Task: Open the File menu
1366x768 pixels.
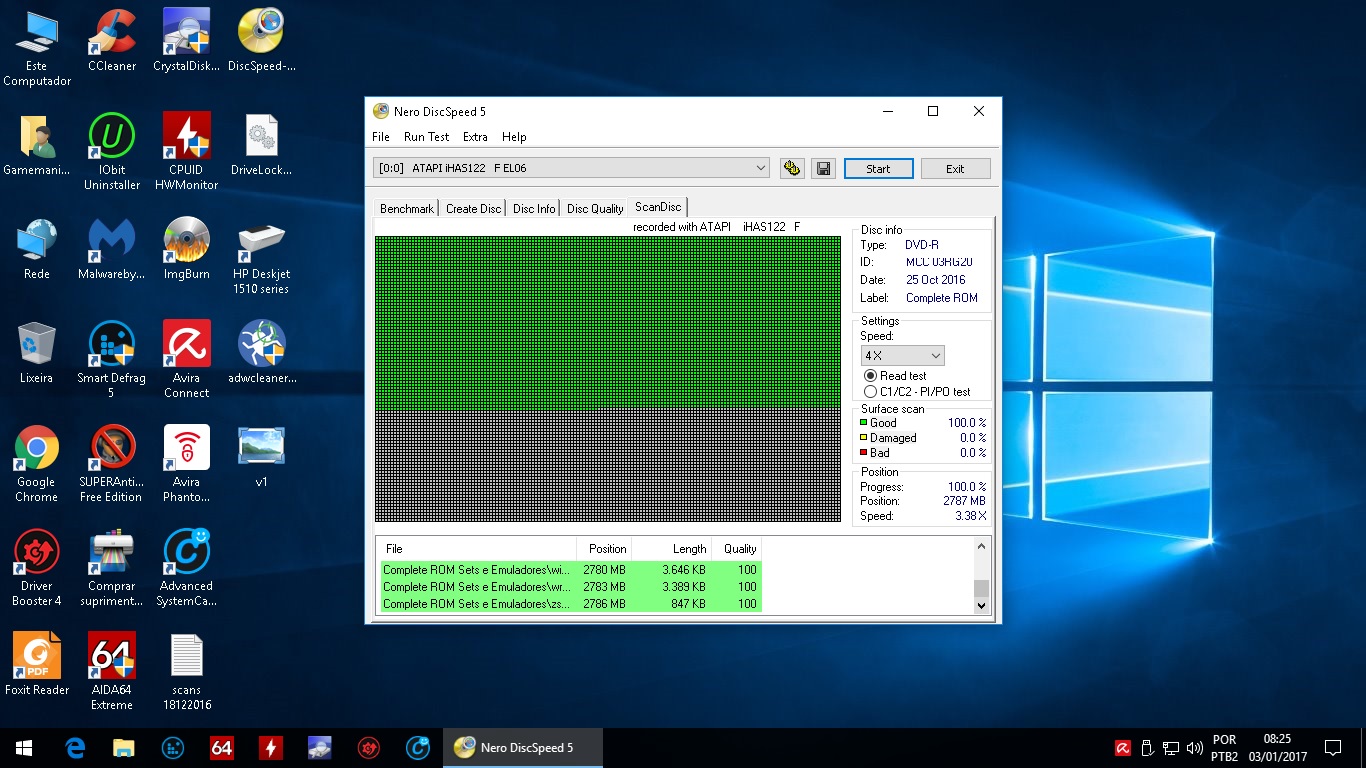Action: [381, 137]
